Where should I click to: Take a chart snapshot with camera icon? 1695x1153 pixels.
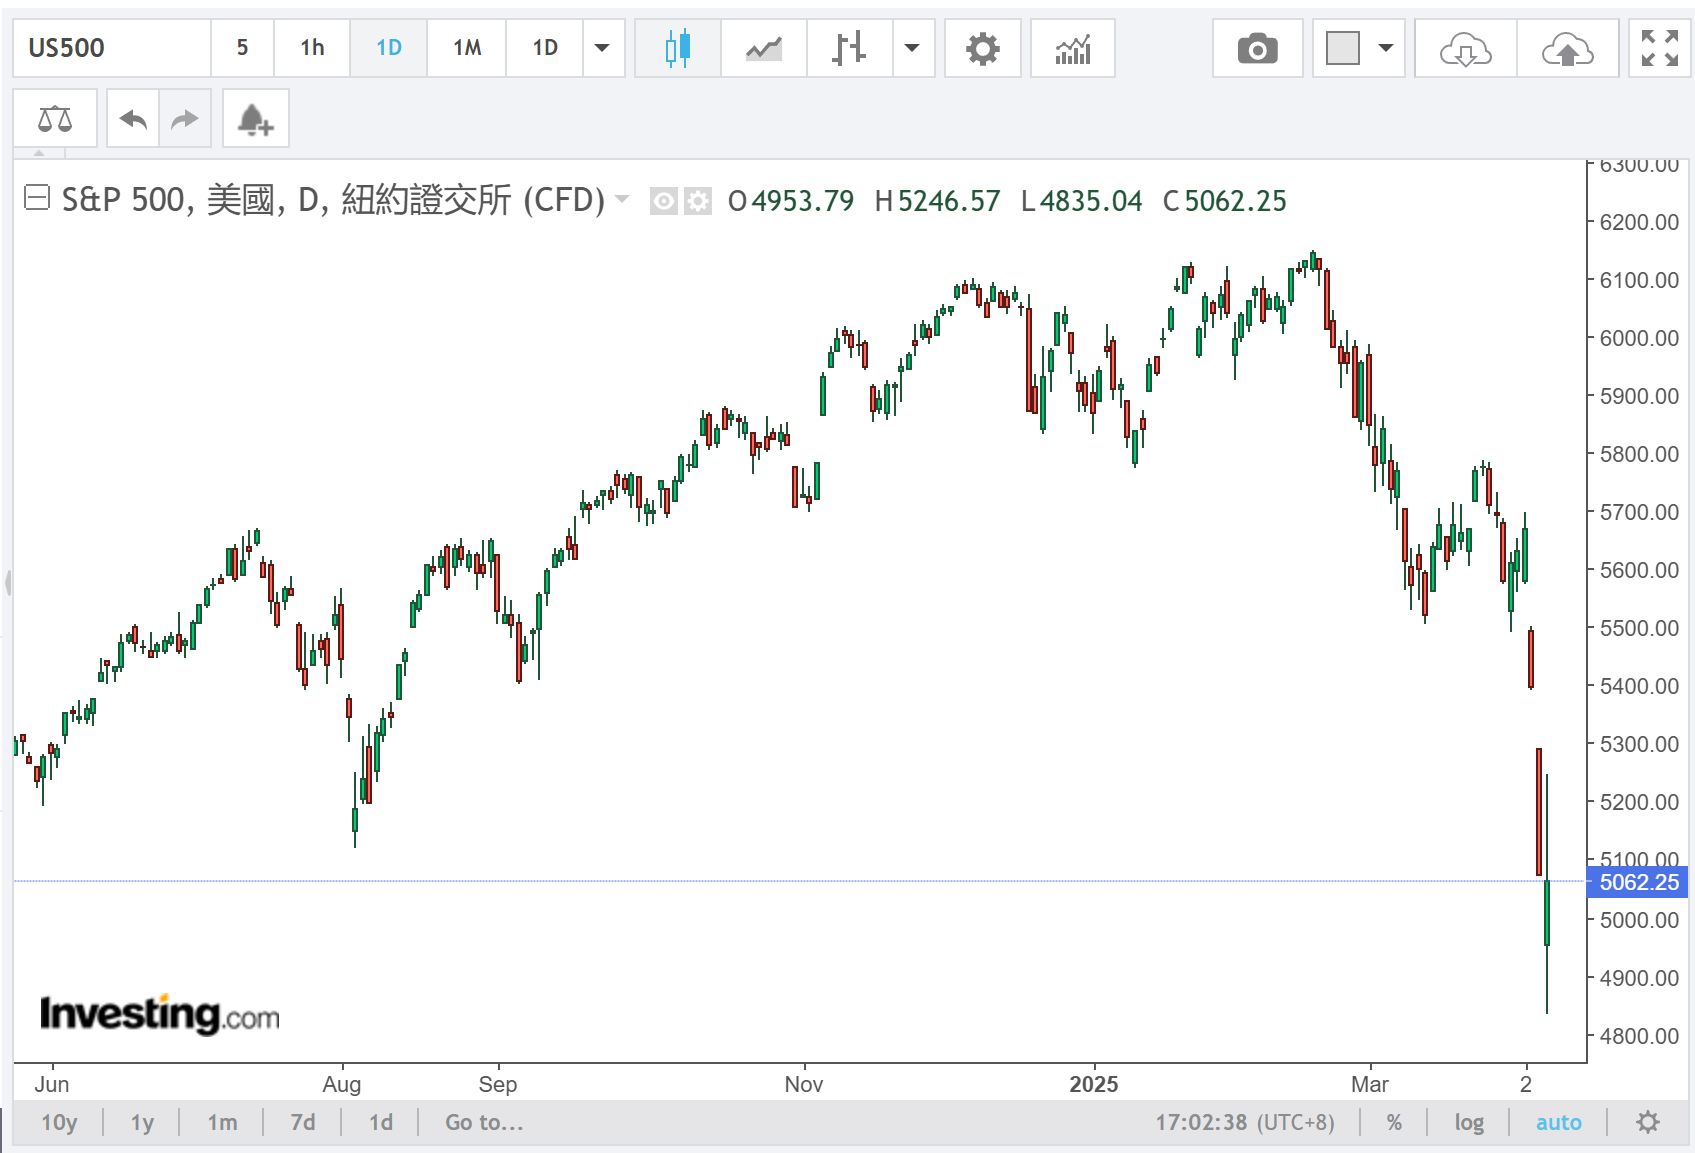tap(1257, 48)
